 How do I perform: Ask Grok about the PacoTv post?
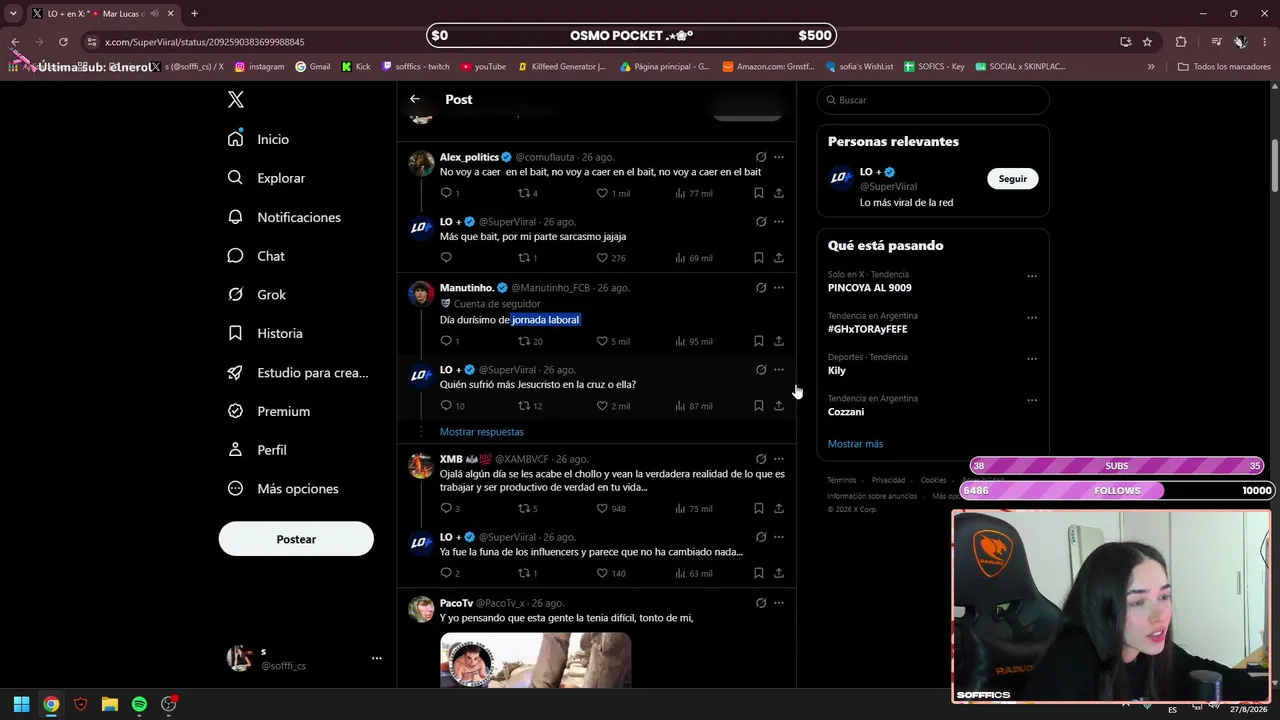[x=761, y=603]
